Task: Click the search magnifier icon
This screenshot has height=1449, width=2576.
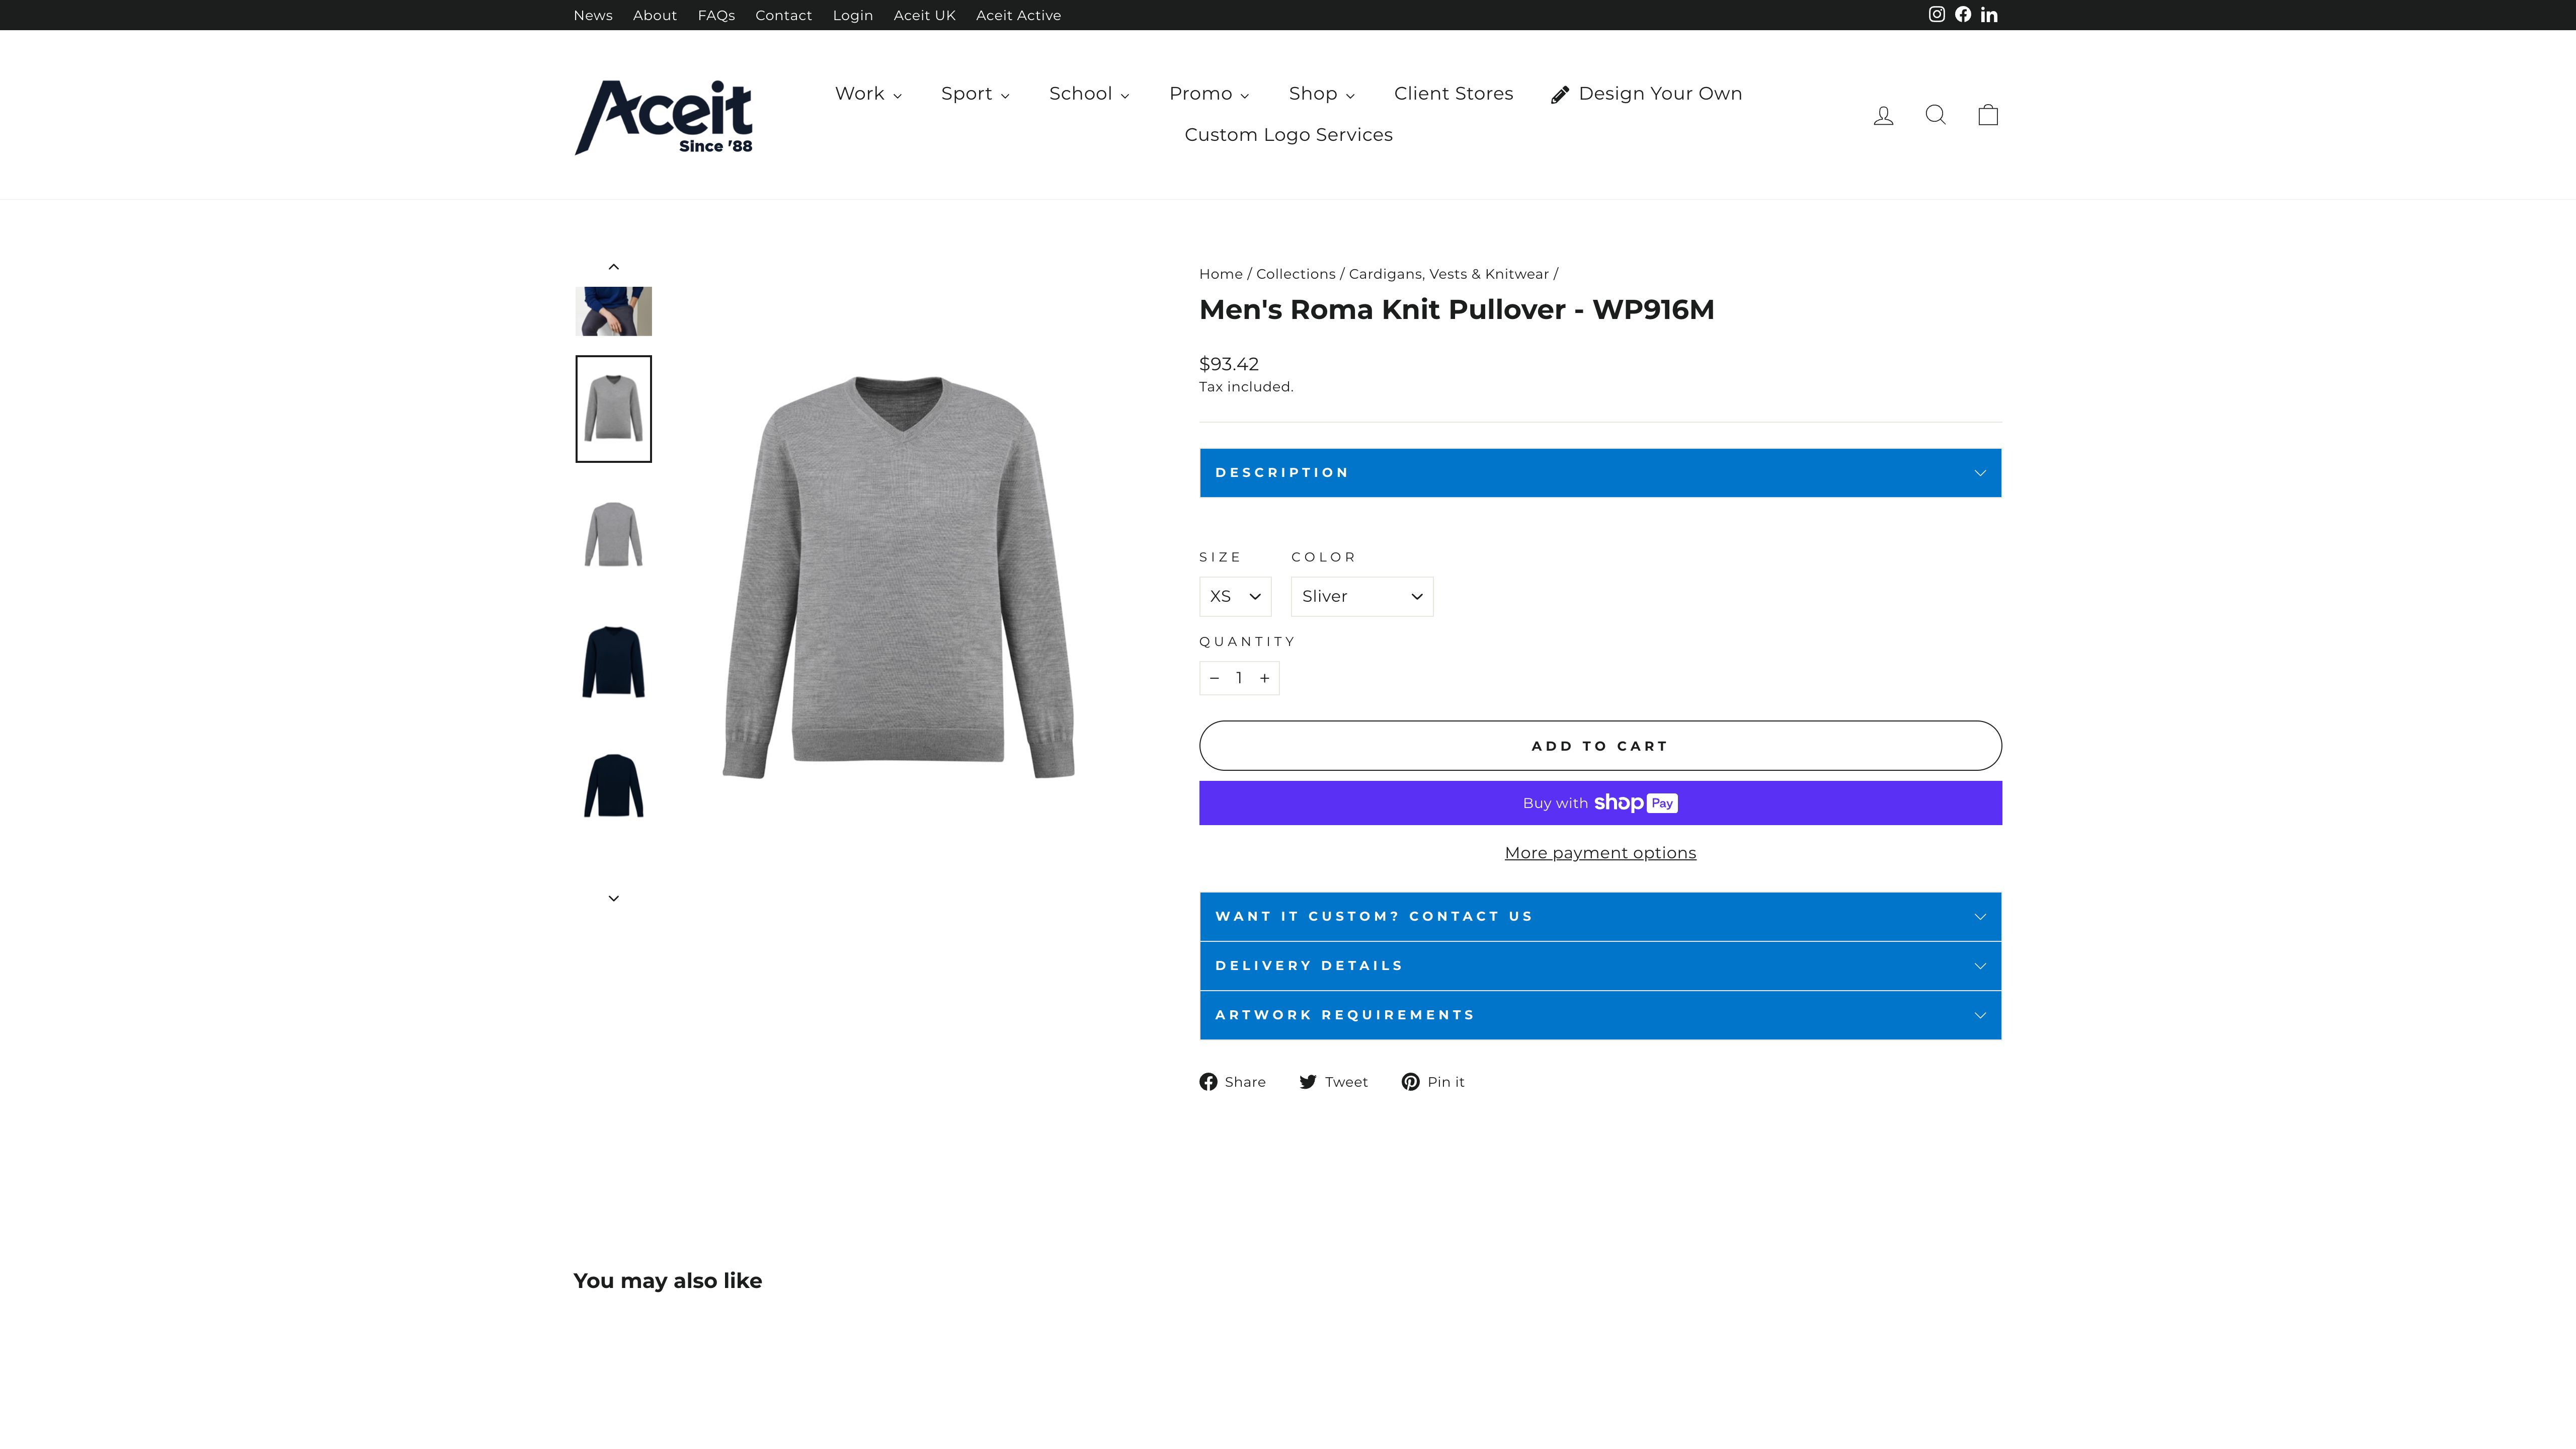Action: pyautogui.click(x=1936, y=114)
